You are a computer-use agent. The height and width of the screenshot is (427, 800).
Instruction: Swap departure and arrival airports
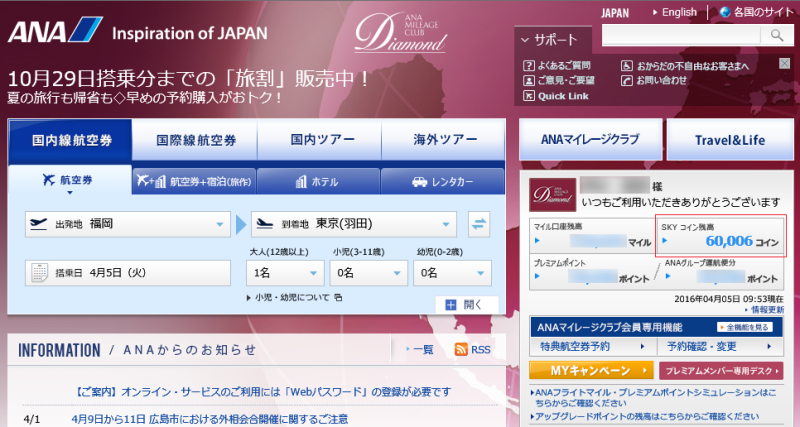pos(479,224)
